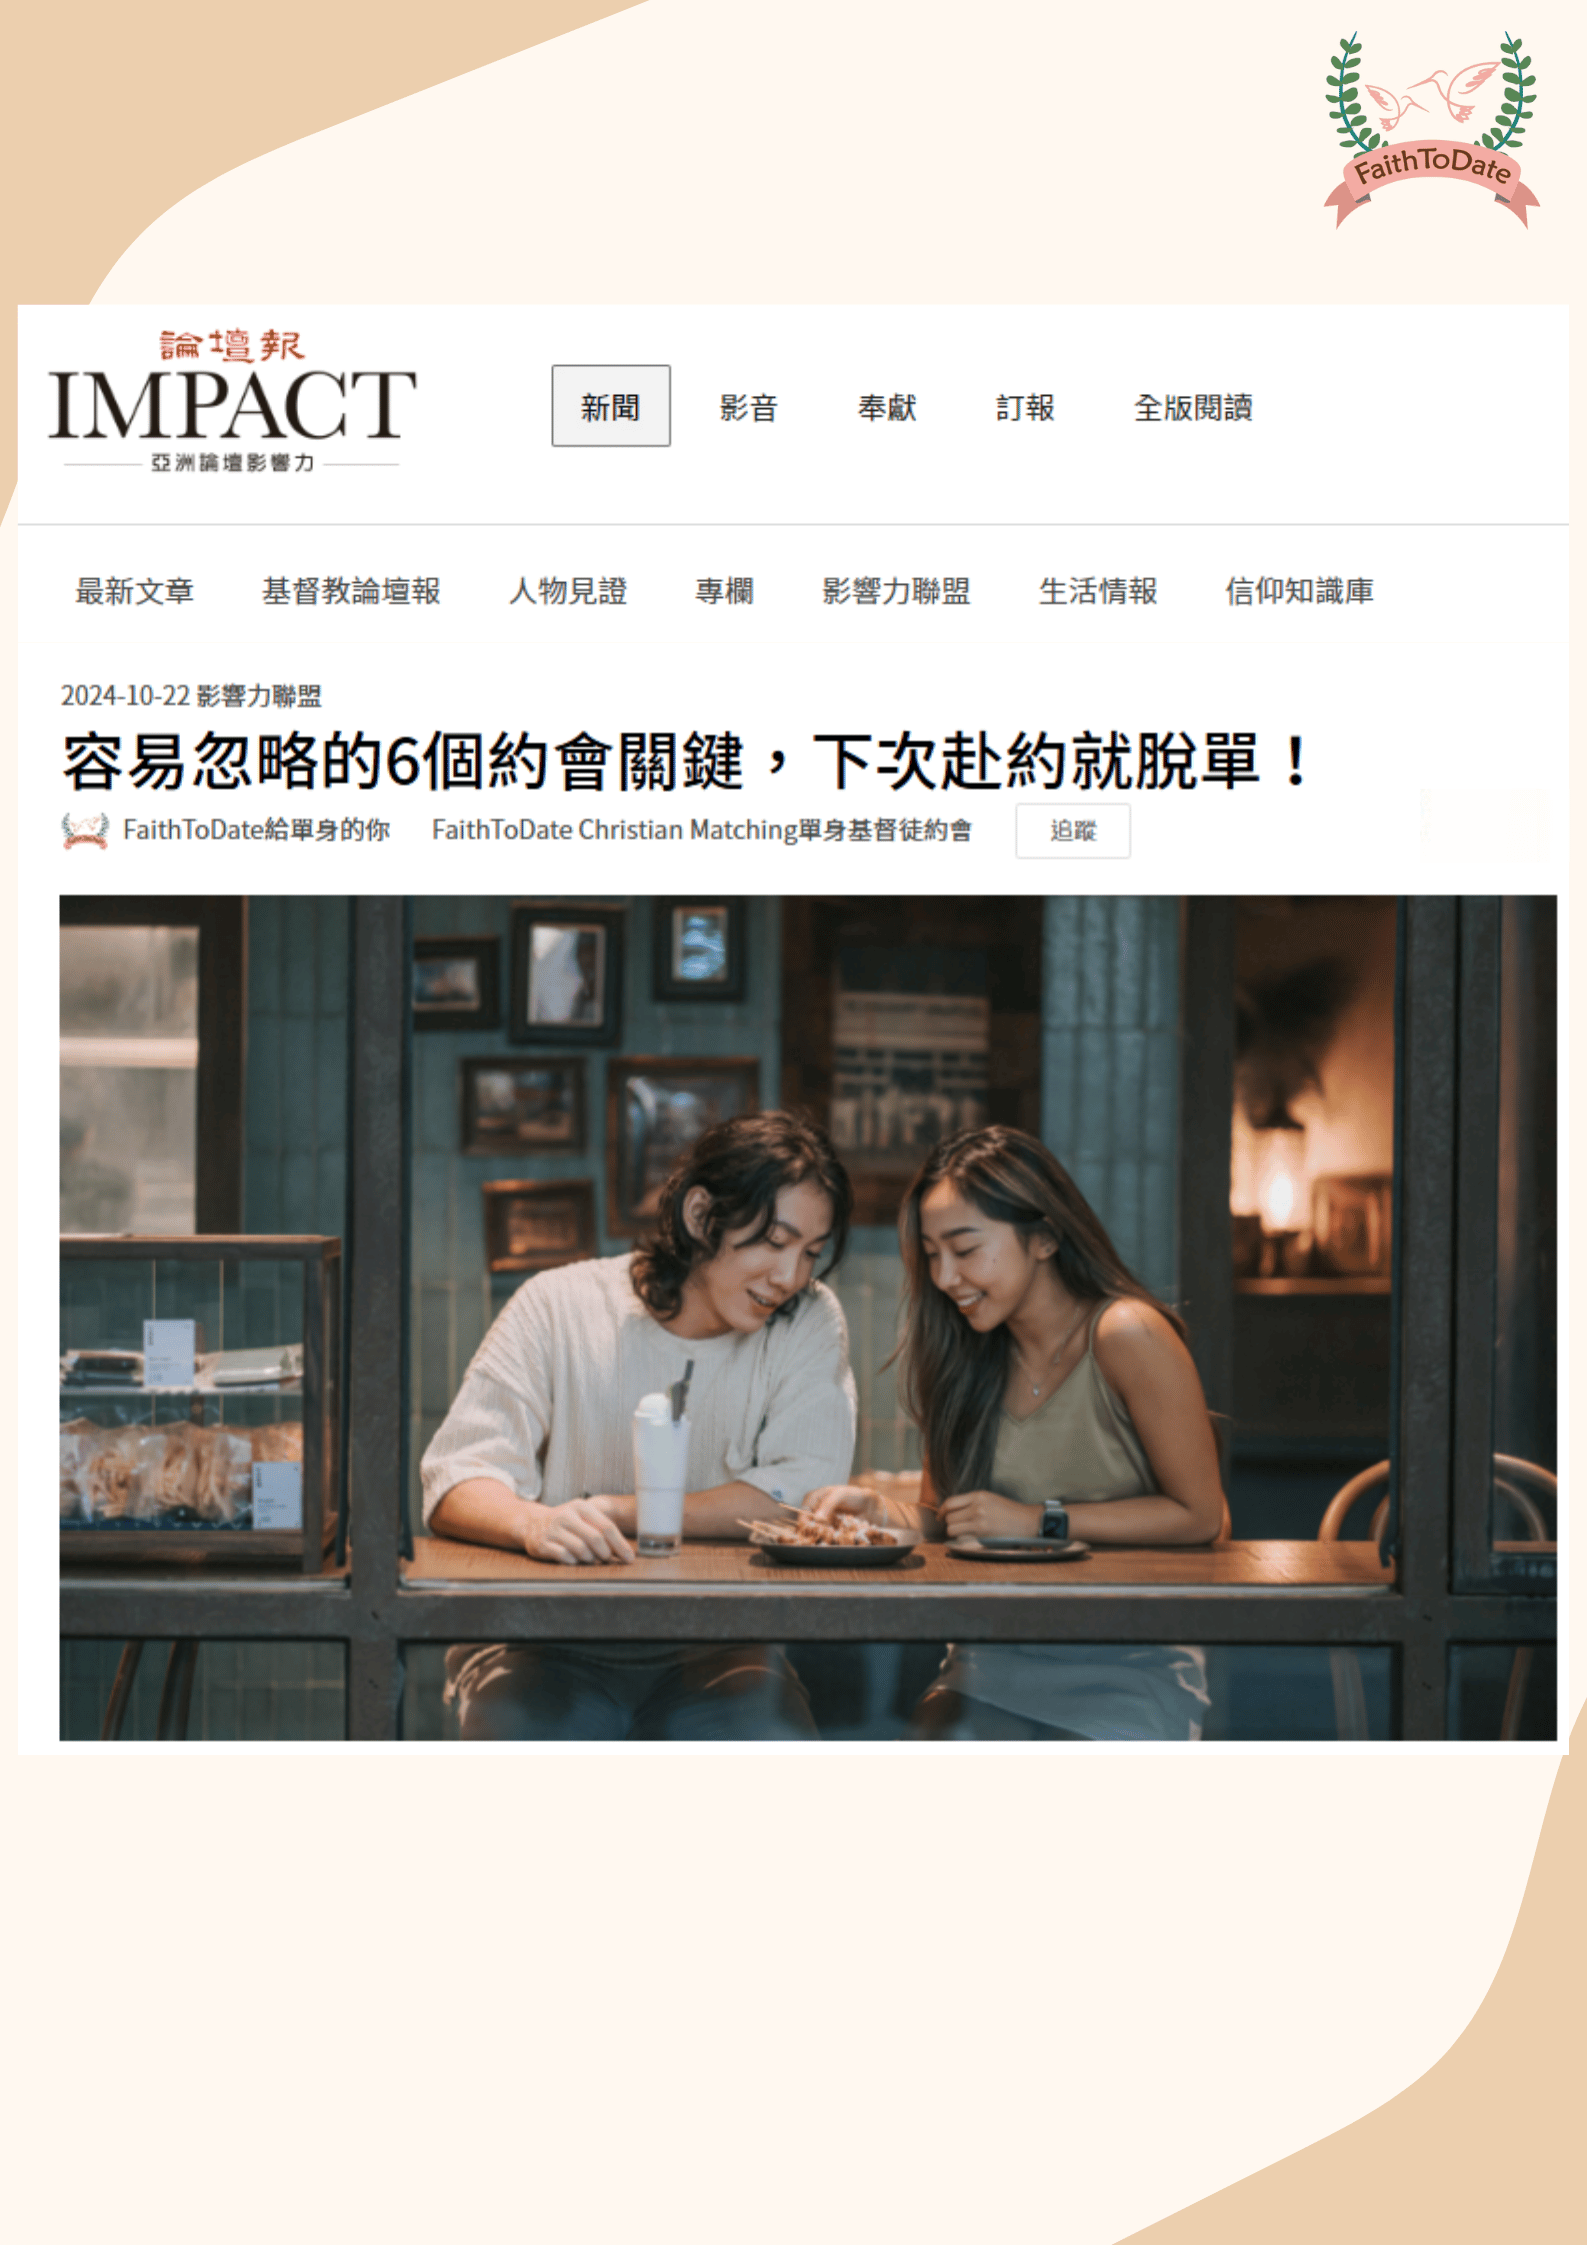Open the 信仰知識庫 category

coord(1299,591)
